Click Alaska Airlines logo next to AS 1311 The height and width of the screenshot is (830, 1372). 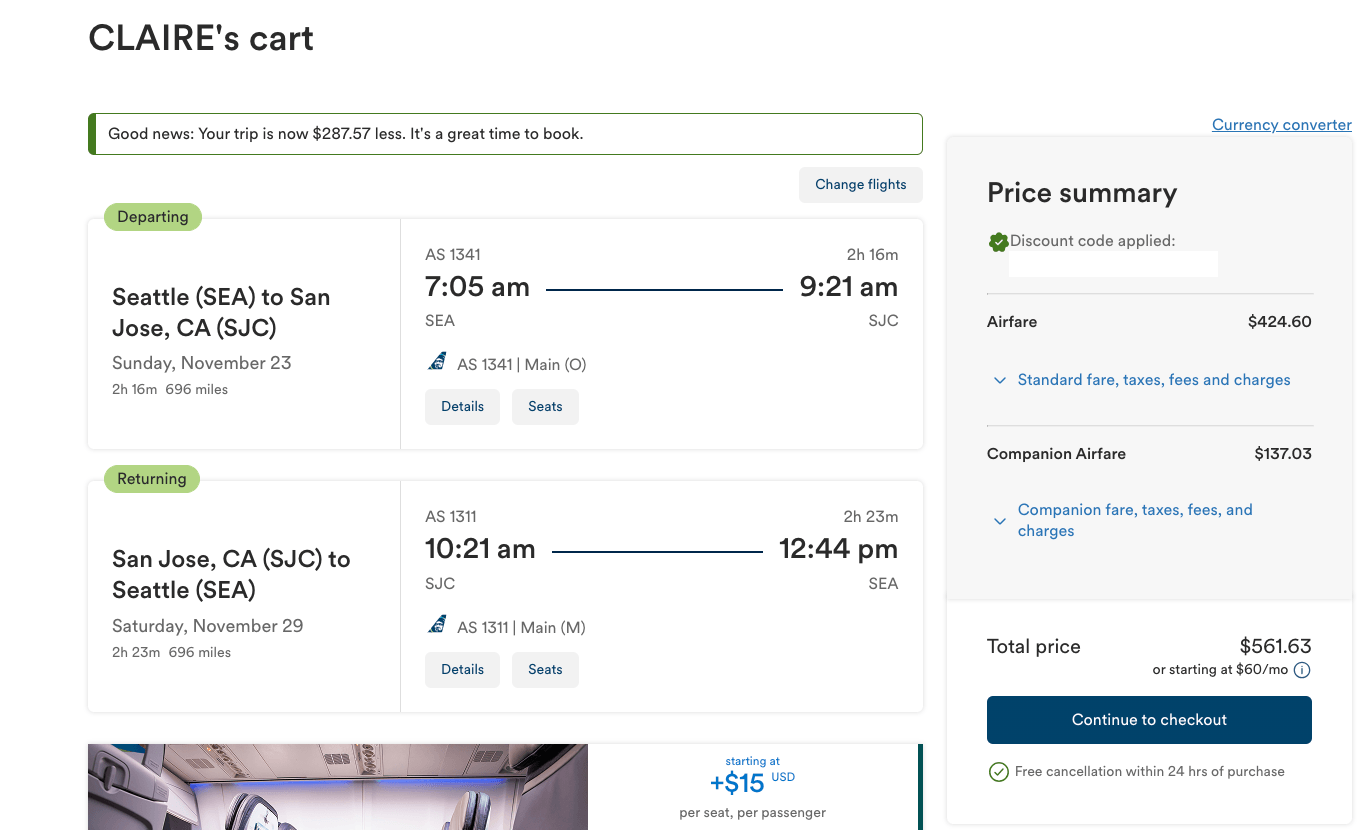(x=437, y=626)
